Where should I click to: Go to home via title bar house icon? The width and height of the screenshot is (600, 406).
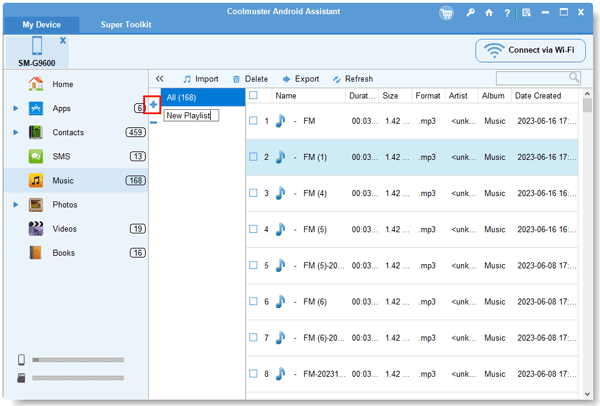[x=489, y=13]
